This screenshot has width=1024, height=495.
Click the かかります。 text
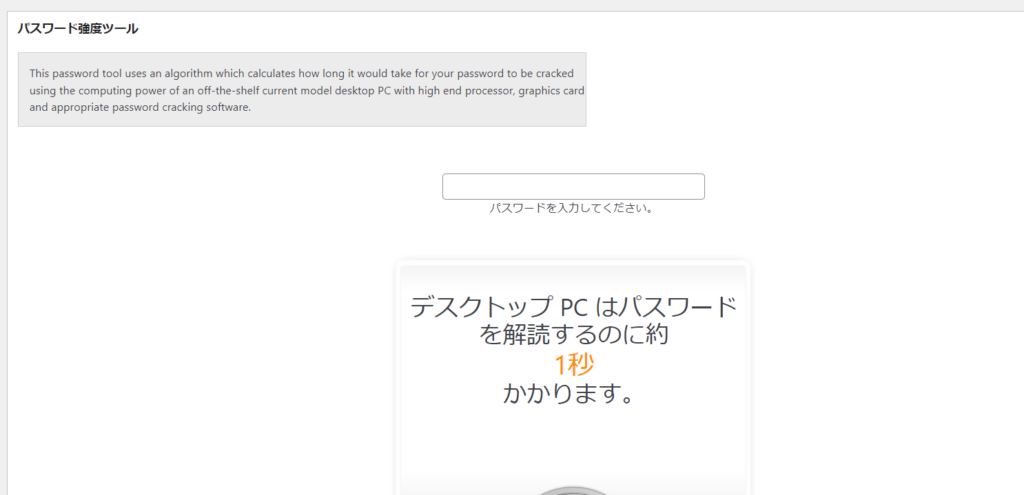pyautogui.click(x=569, y=394)
